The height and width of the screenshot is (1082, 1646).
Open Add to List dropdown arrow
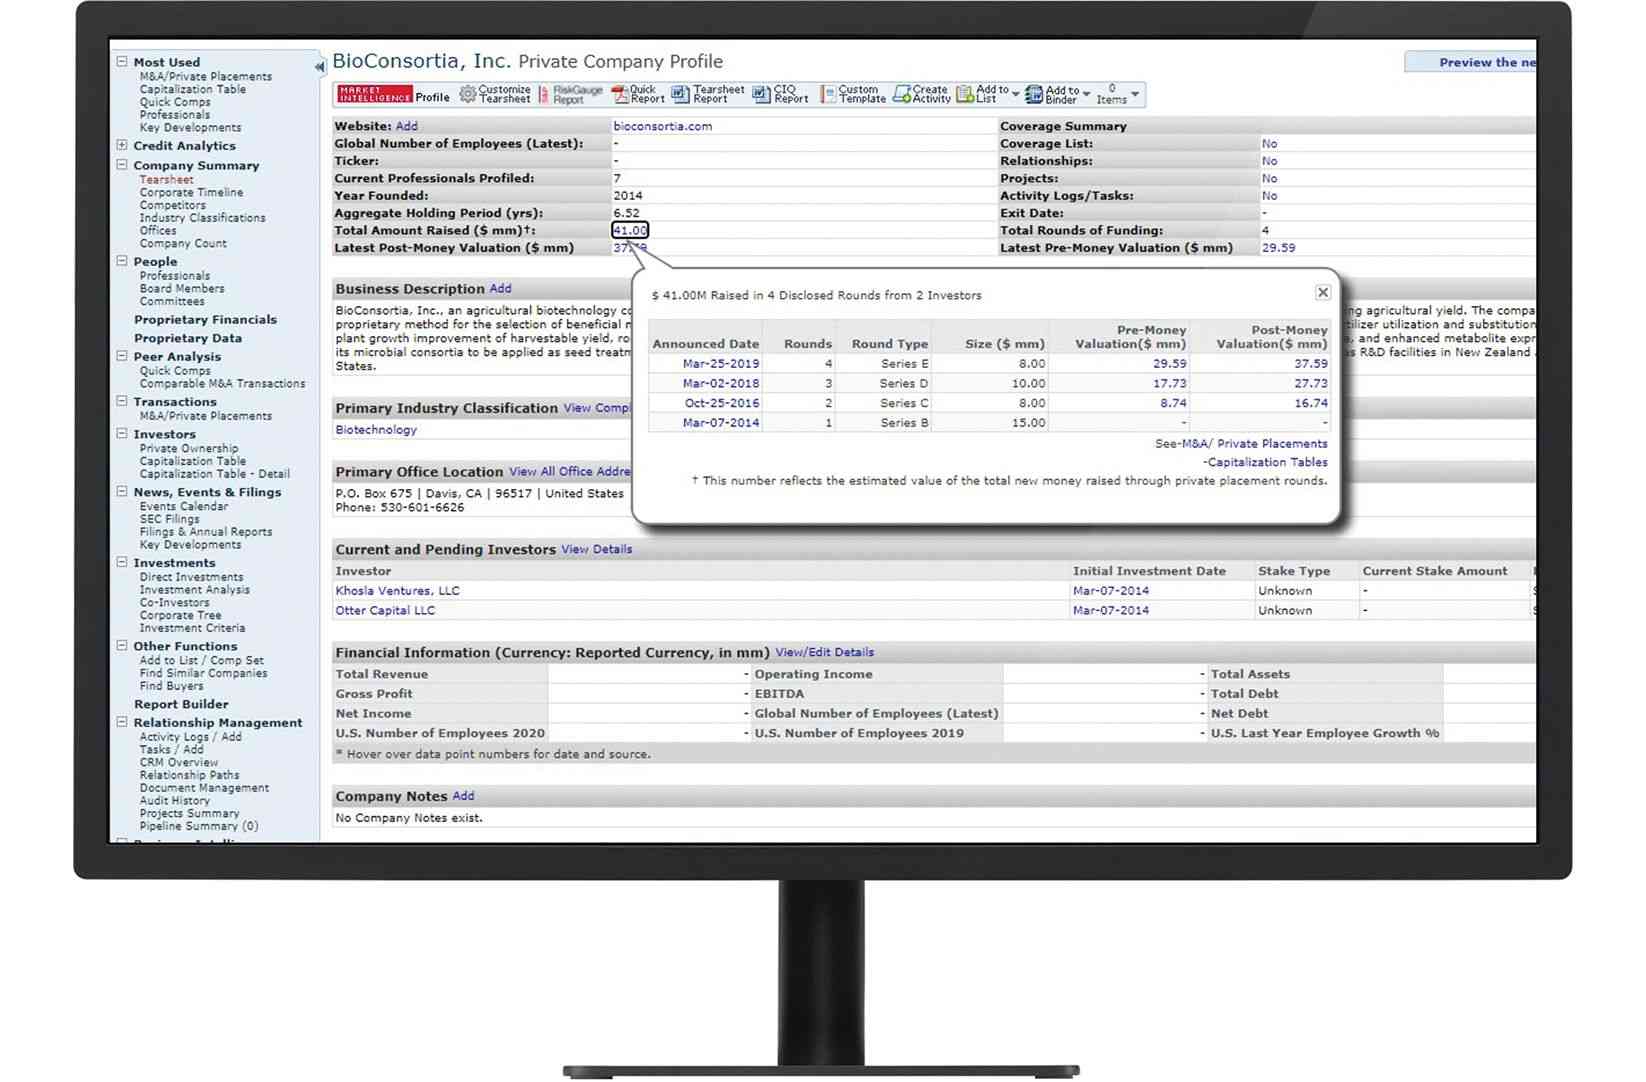coord(1016,94)
